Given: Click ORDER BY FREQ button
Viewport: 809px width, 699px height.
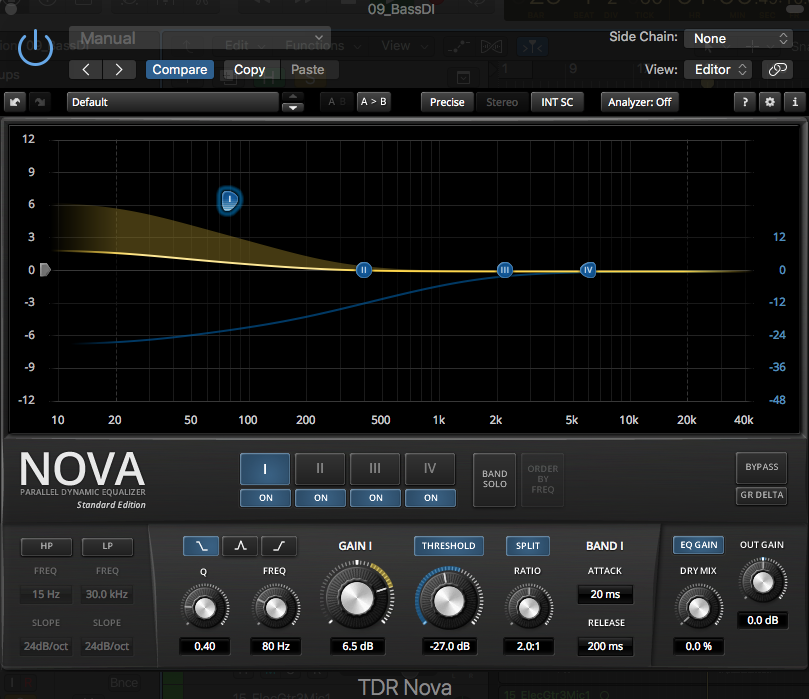Looking at the screenshot, I should click(542, 479).
